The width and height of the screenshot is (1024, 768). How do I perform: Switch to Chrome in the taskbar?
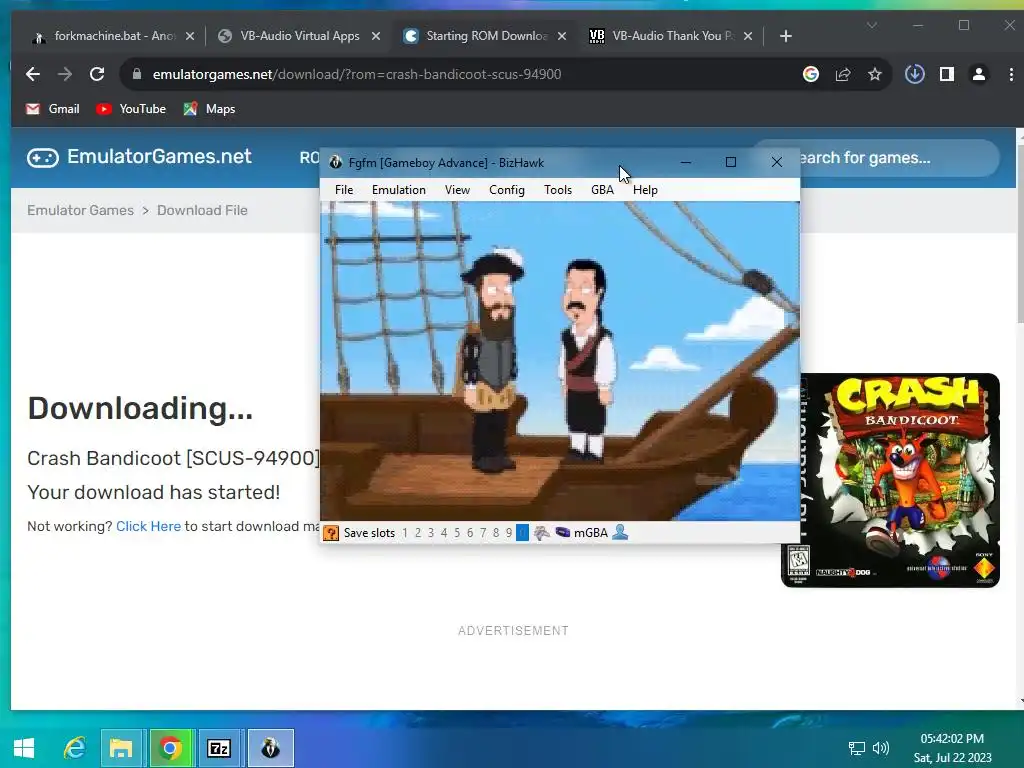coord(170,748)
